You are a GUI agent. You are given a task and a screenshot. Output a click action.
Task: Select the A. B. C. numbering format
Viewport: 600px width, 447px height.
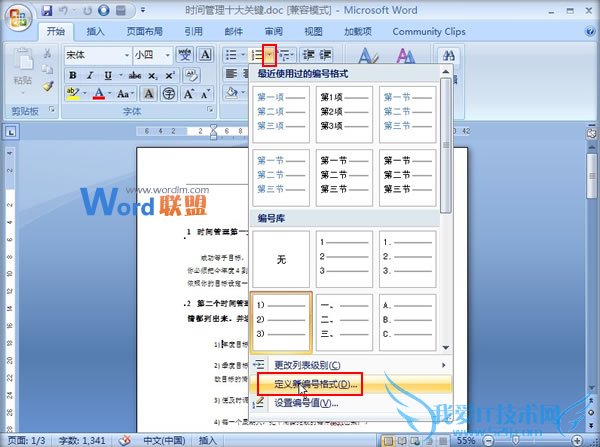point(408,322)
